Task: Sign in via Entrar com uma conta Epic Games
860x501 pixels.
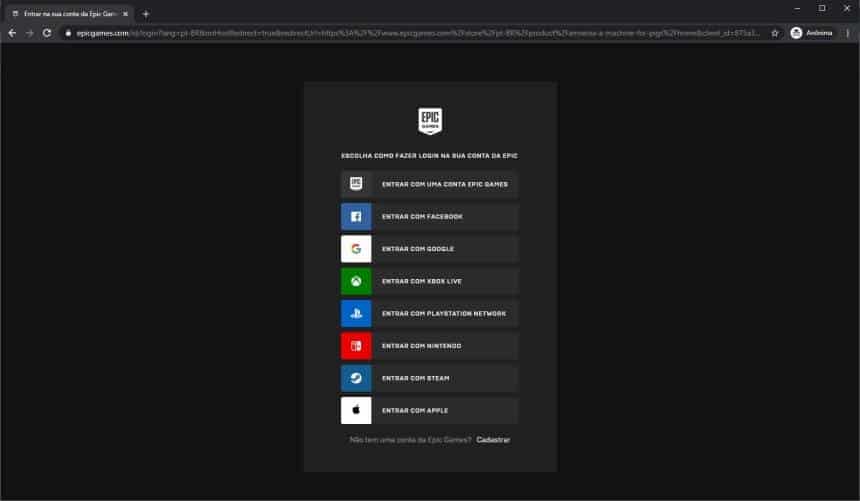Action: tap(429, 184)
